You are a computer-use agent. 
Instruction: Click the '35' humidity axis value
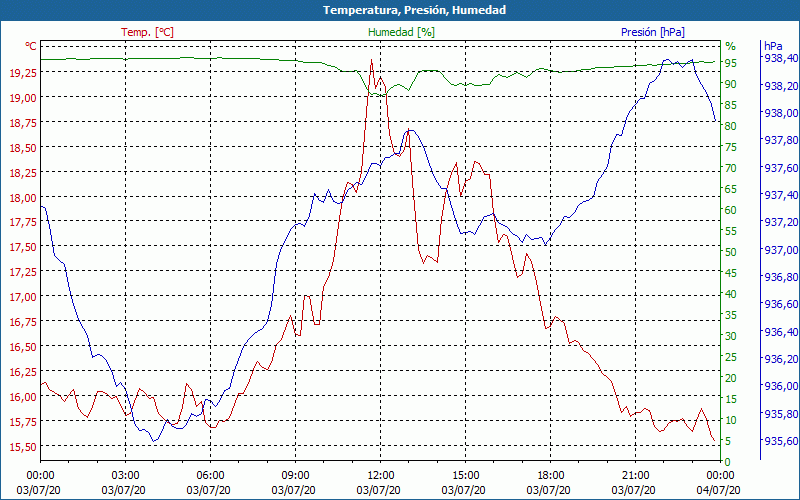(731, 315)
